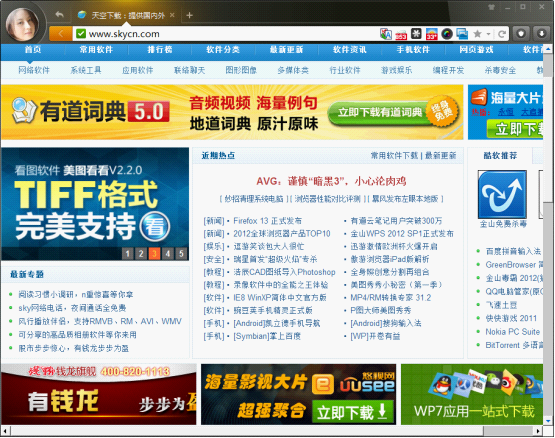
Task: Open the 金山WPS 2012 SP1正式发布 link
Action: click(402, 234)
